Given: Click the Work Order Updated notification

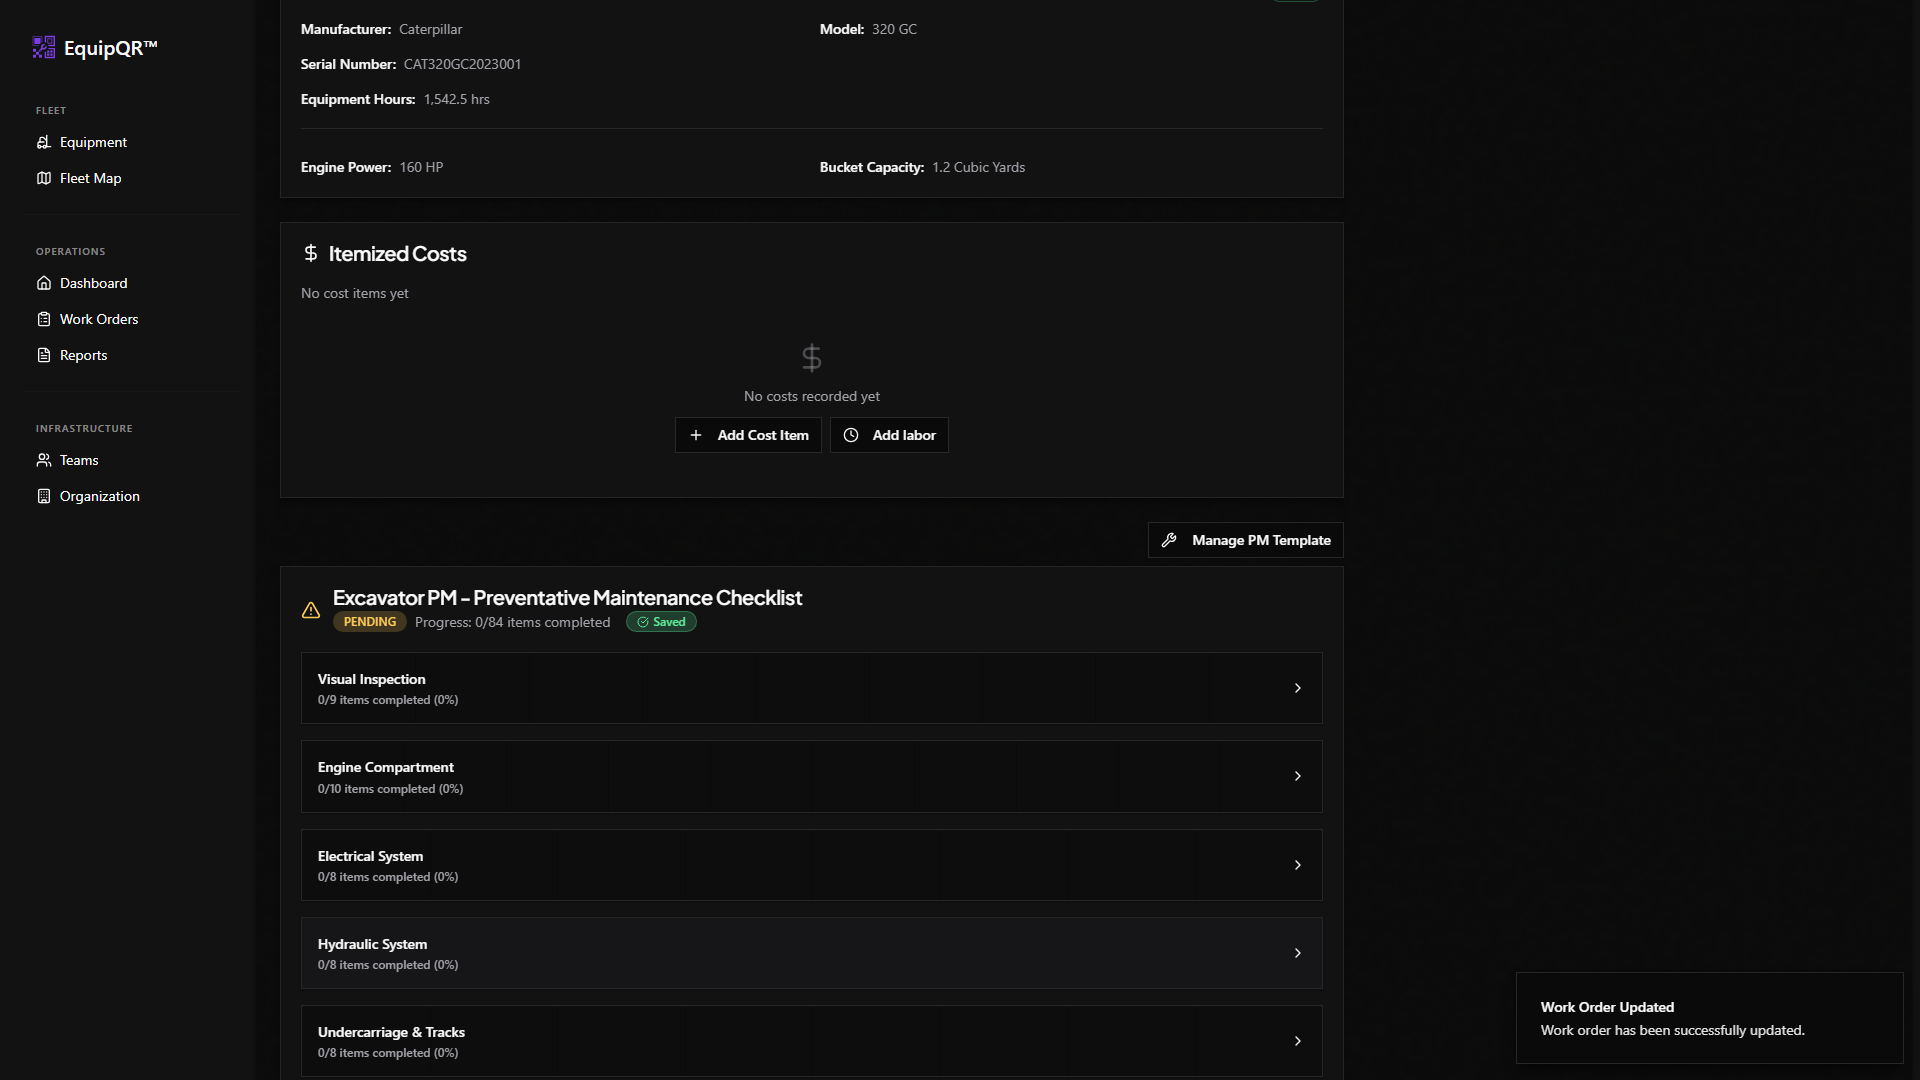Looking at the screenshot, I should [x=1710, y=1018].
